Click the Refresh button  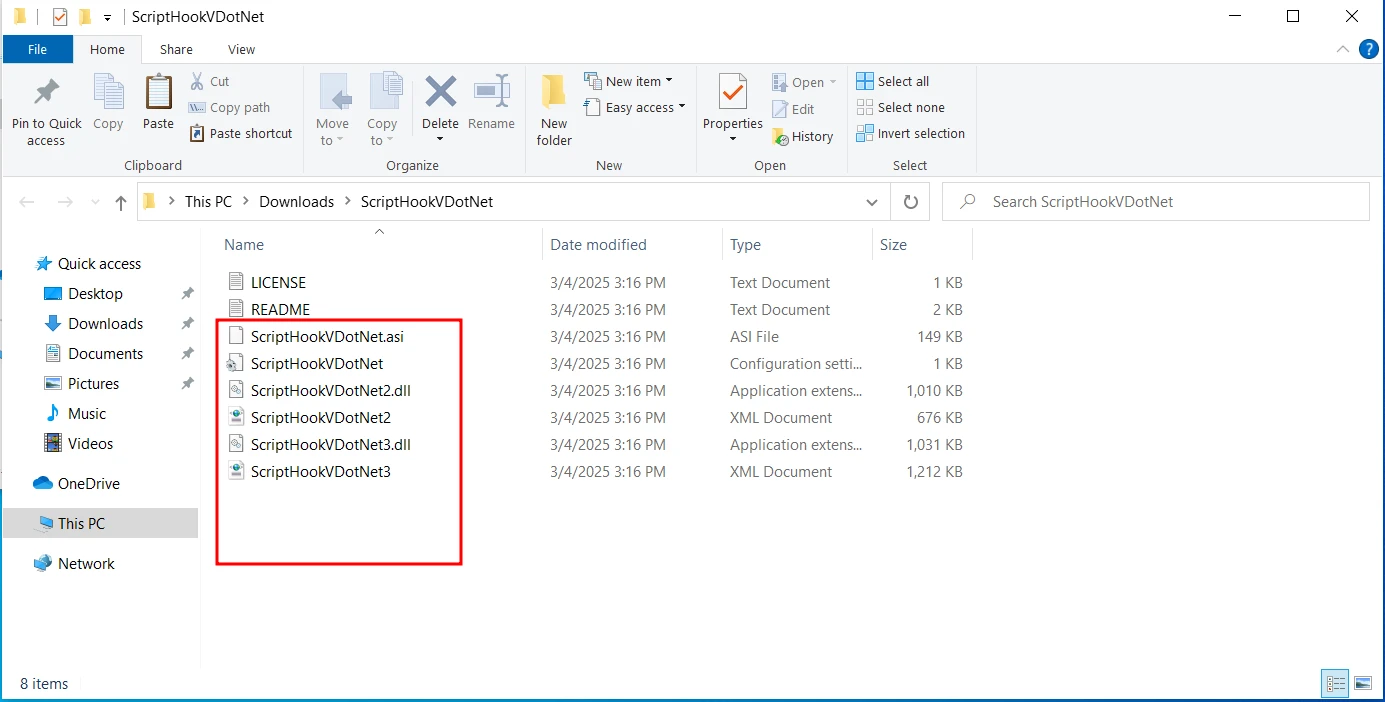click(x=910, y=201)
